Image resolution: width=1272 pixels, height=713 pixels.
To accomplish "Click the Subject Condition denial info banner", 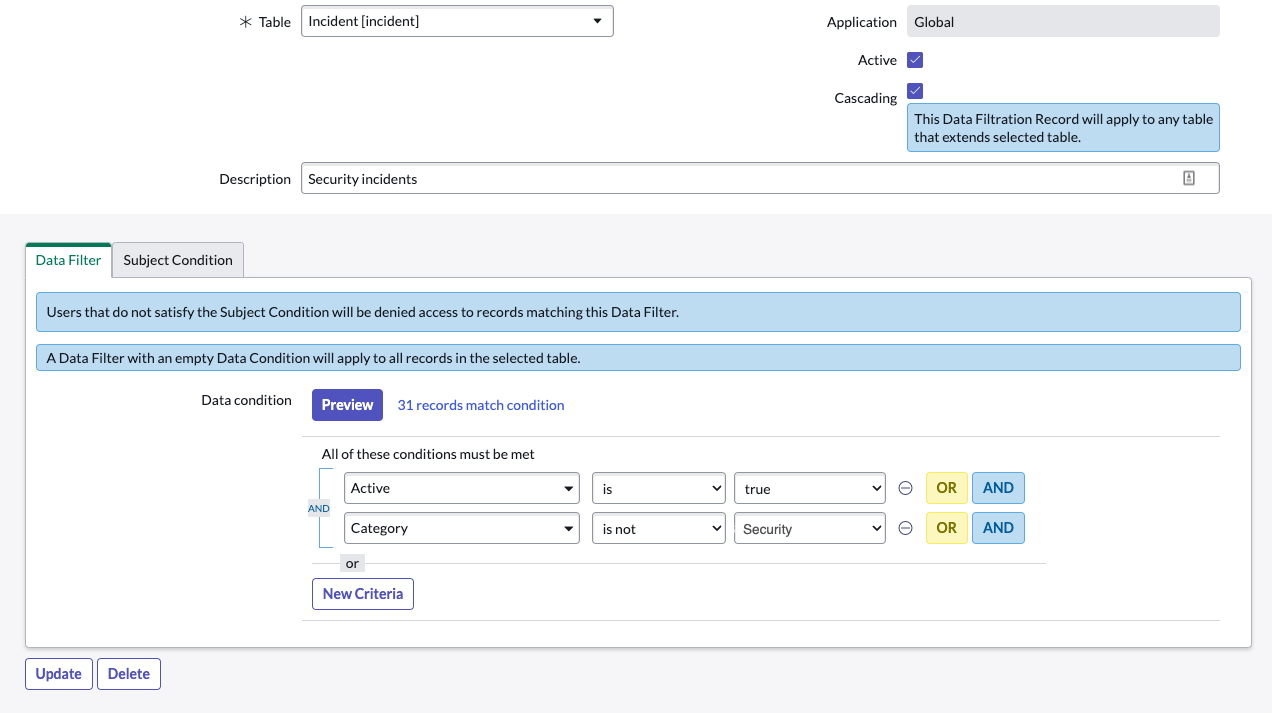I will 638,312.
